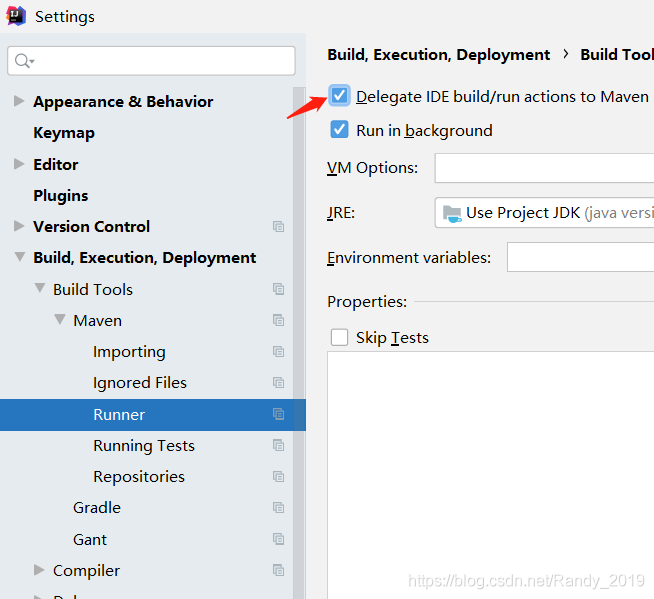
Task: Expand Appearance & Behavior section
Action: tap(19, 101)
